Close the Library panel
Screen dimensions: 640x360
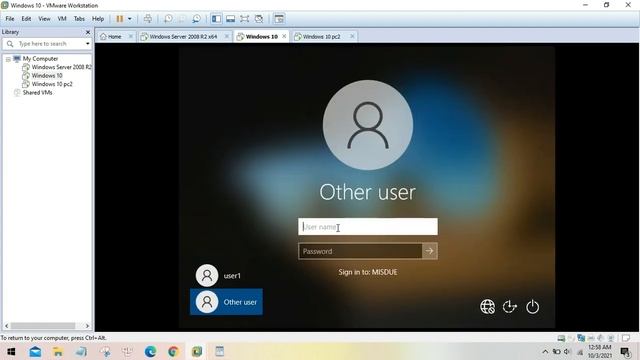[x=88, y=32]
